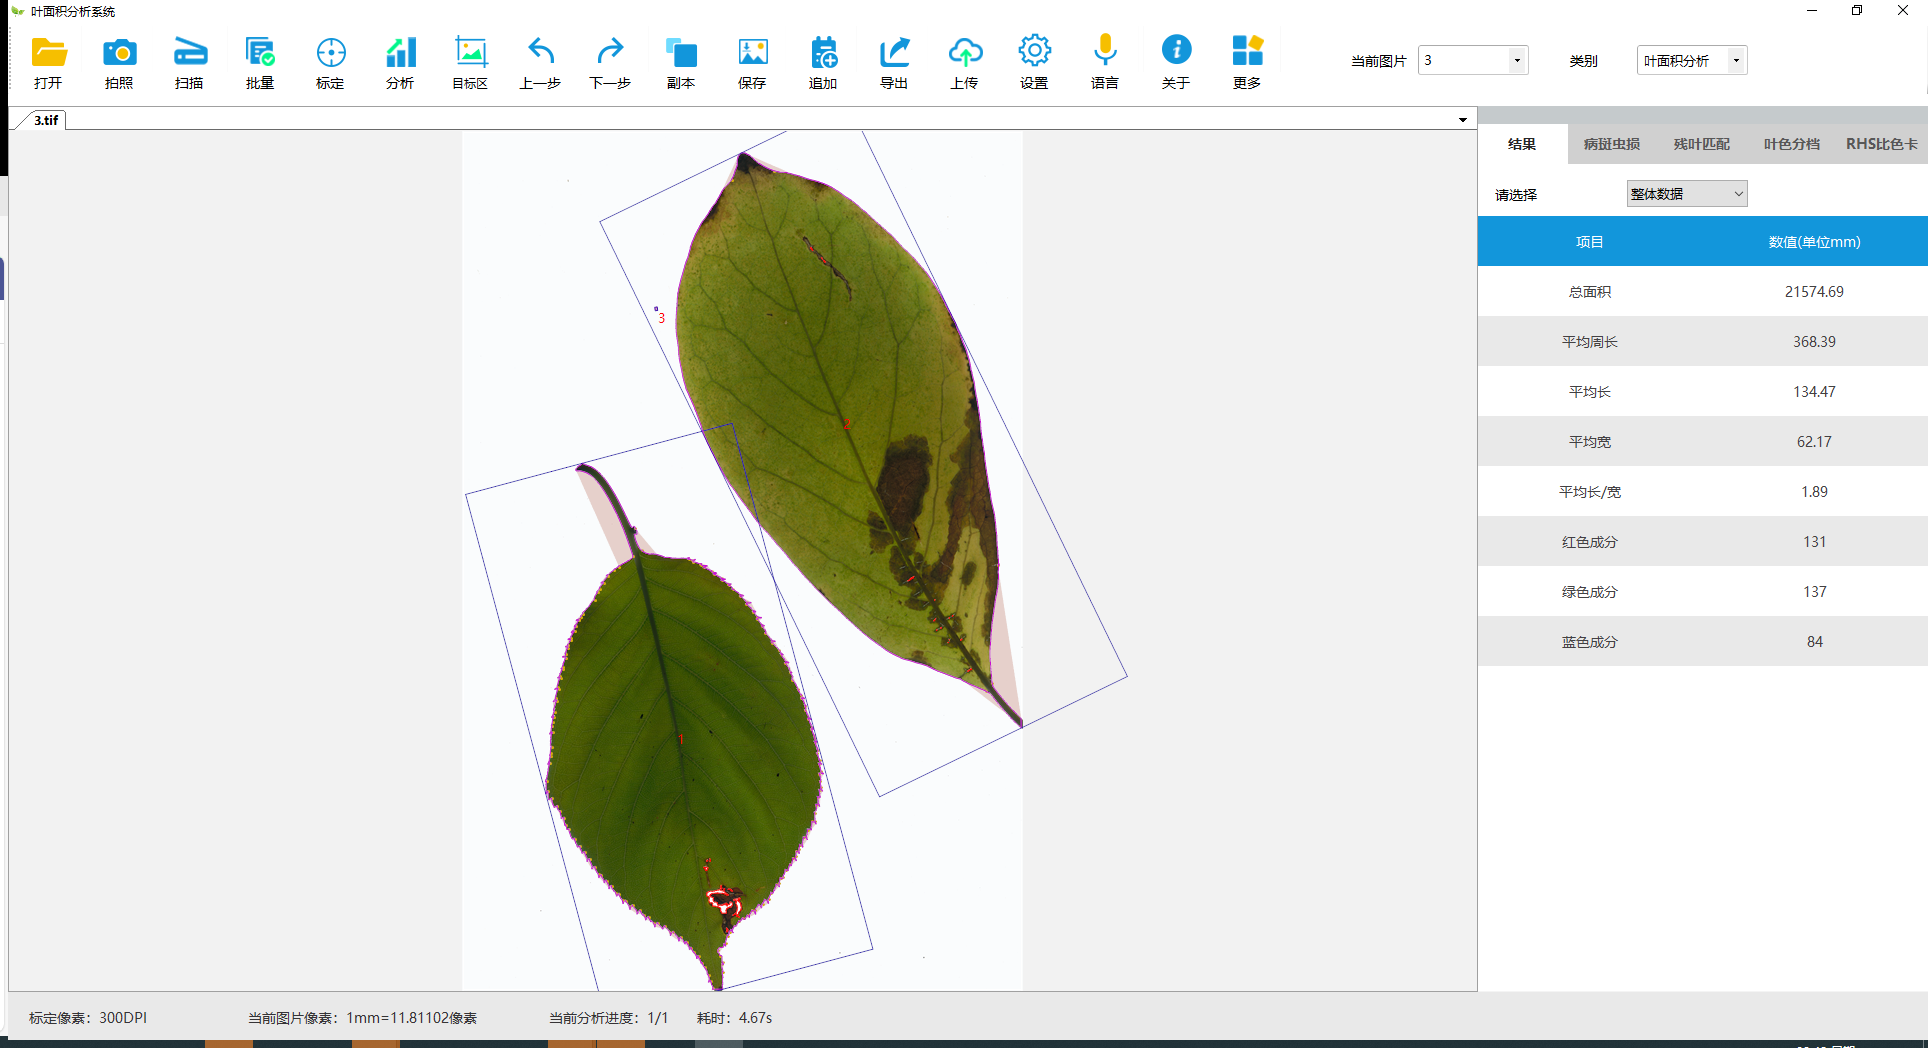The image size is (1928, 1048).
Task: Run analysis with the 分析 icon
Action: pos(400,53)
